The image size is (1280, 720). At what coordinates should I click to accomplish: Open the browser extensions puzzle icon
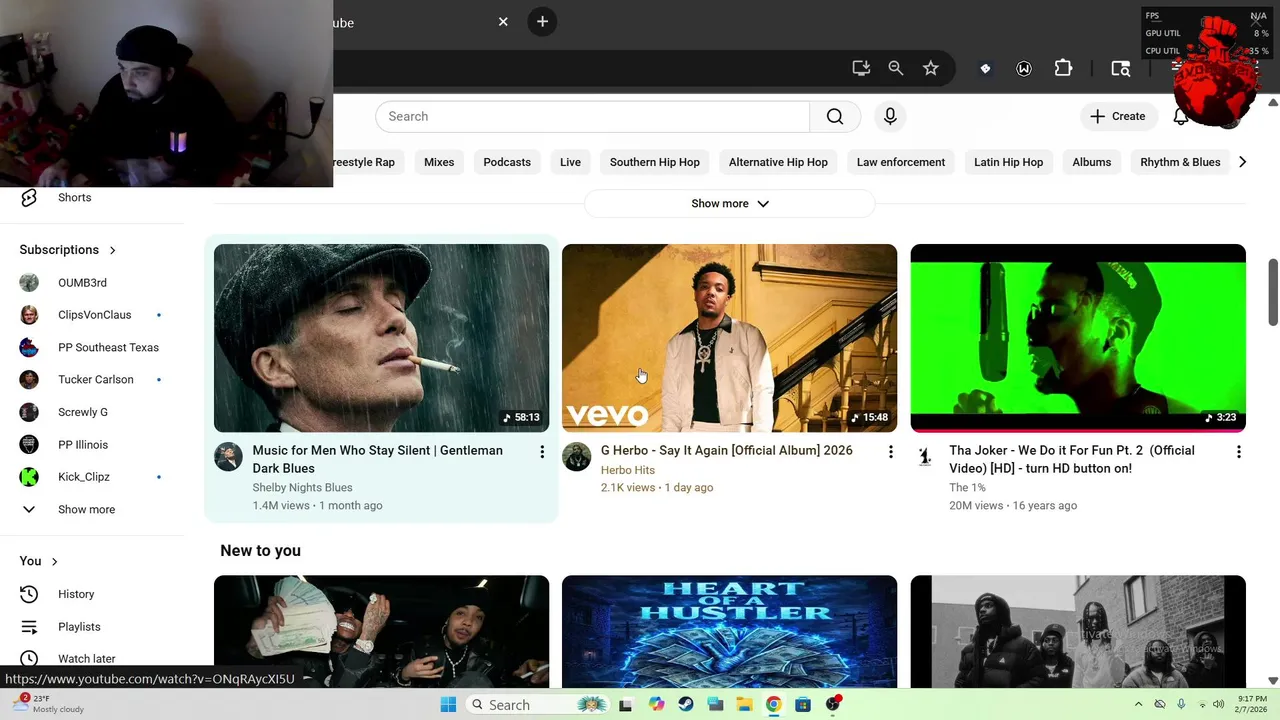[1063, 68]
